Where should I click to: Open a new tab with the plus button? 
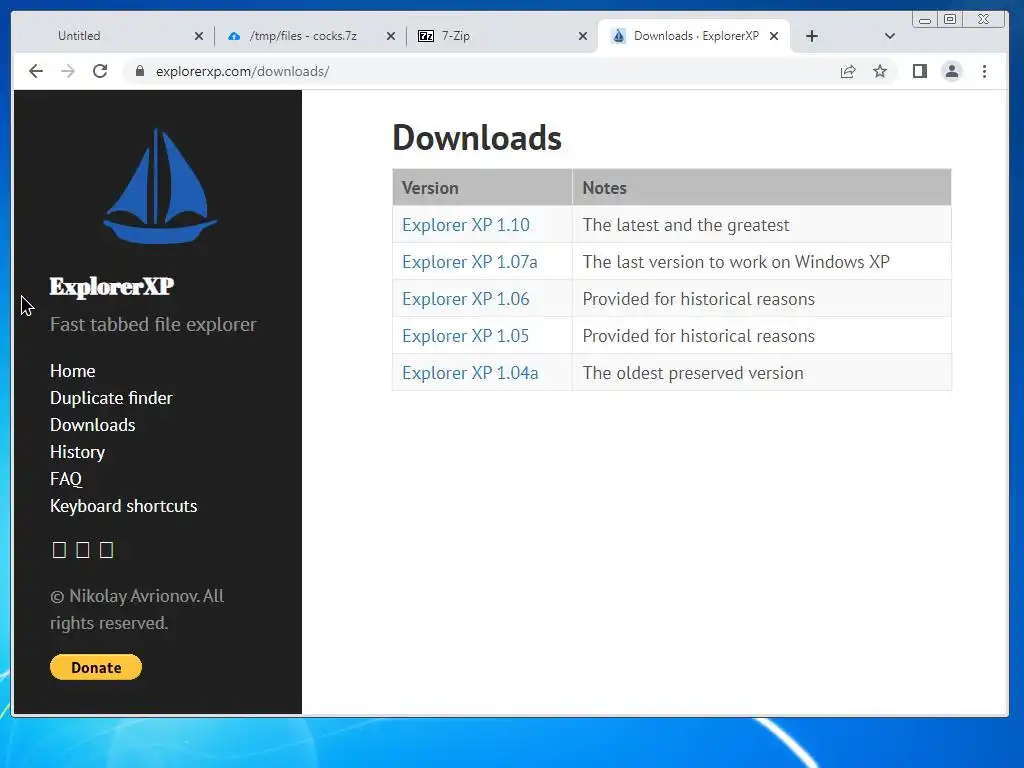pyautogui.click(x=812, y=36)
